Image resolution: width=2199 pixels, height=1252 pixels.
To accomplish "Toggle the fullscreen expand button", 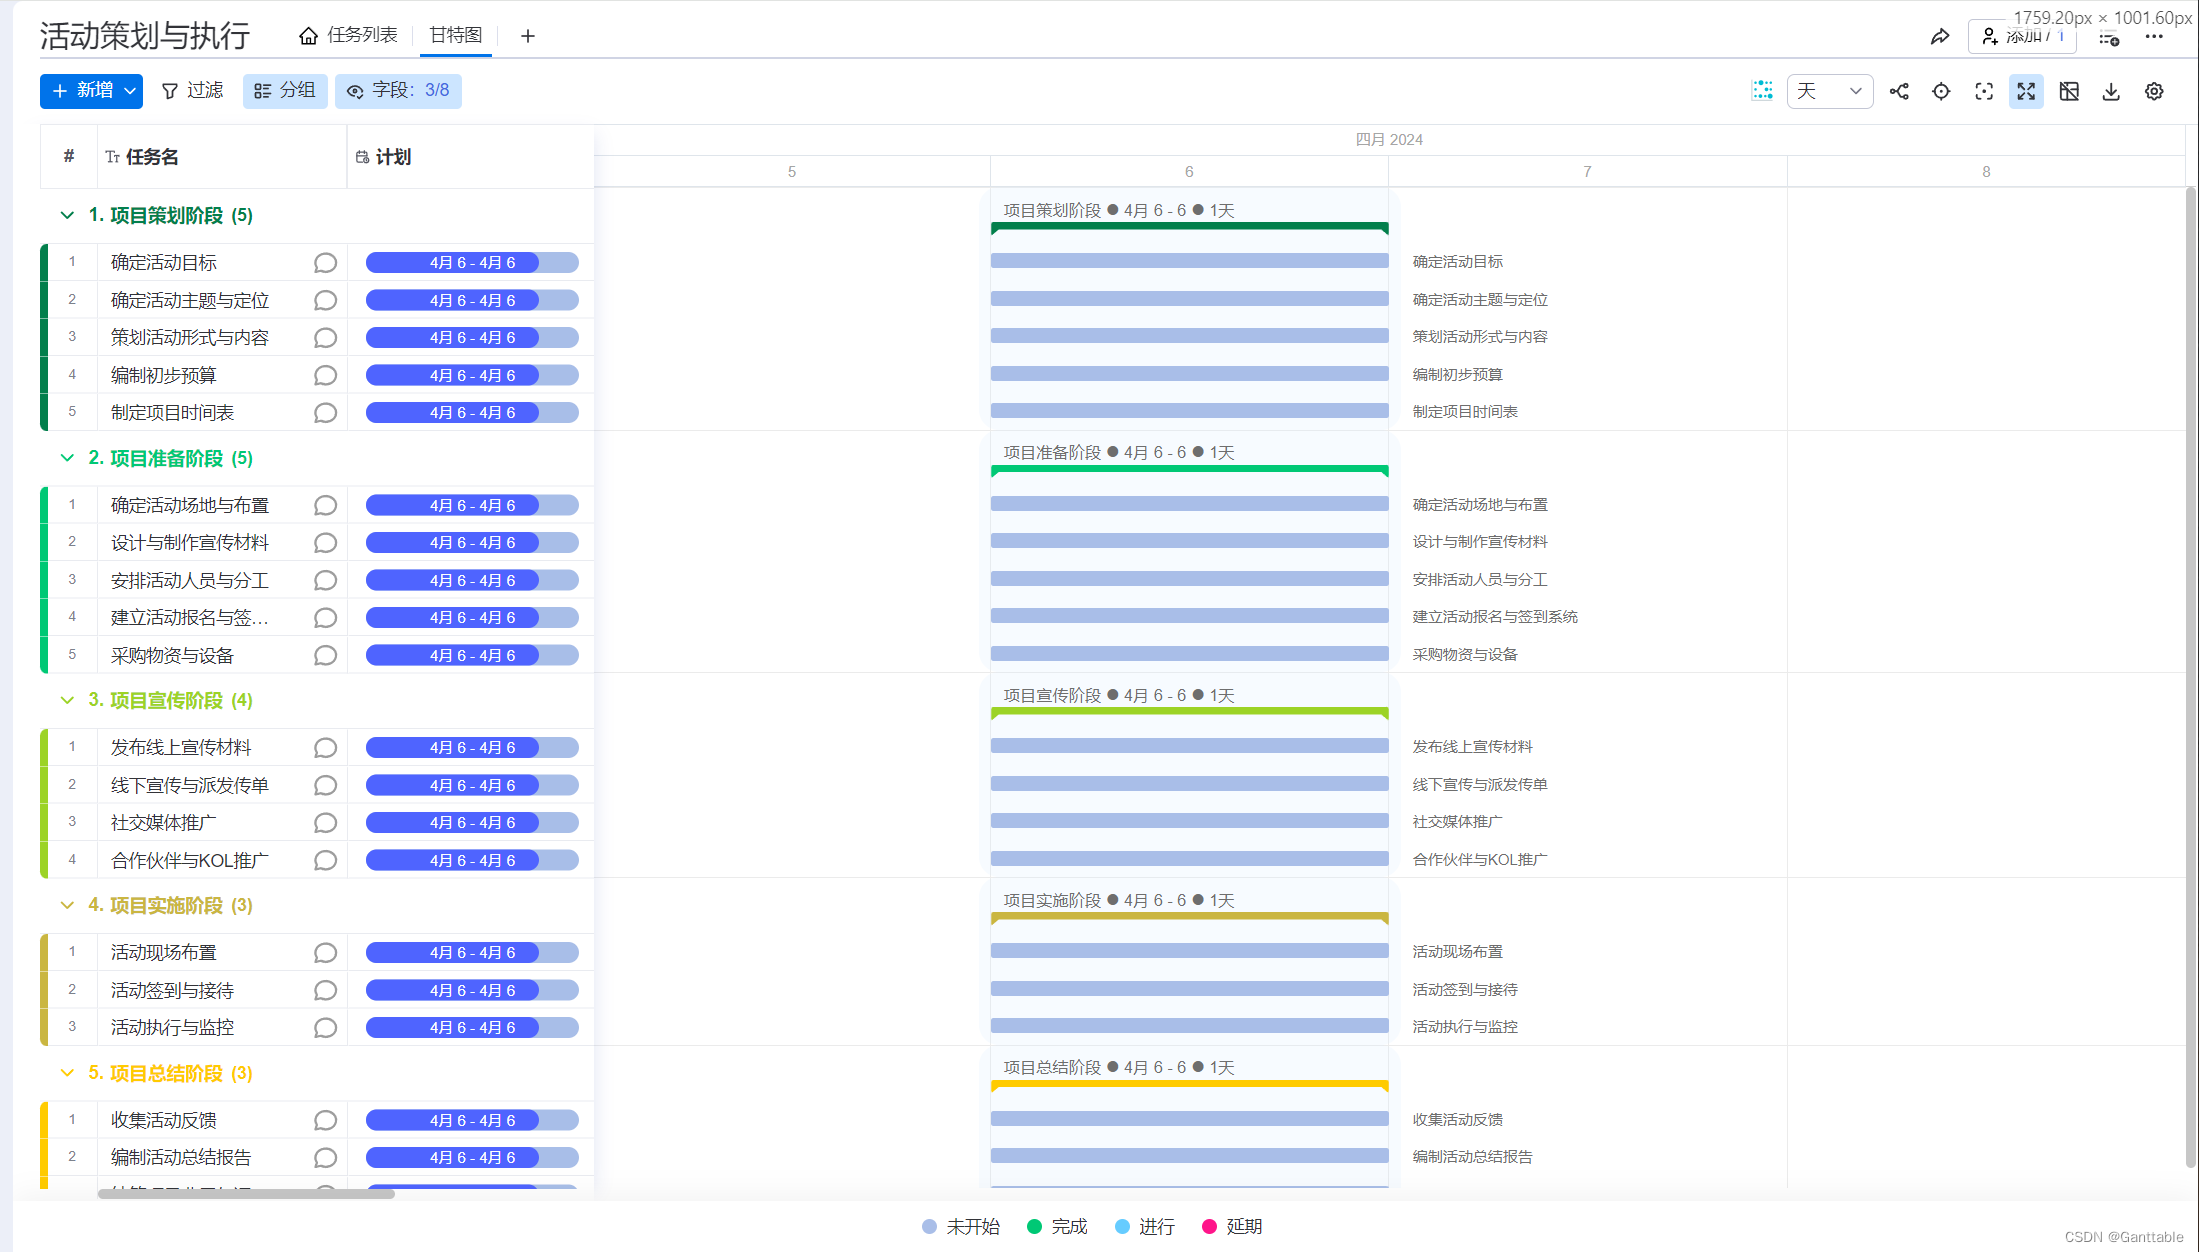I will pos(2026,91).
